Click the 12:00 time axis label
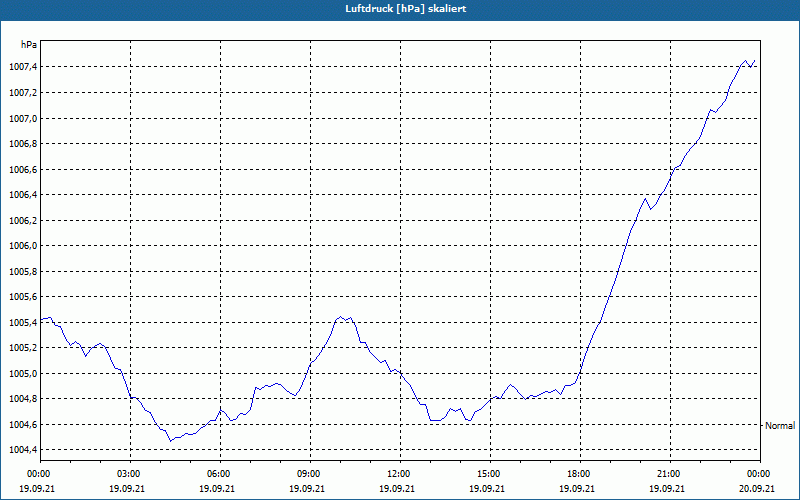 [400, 474]
